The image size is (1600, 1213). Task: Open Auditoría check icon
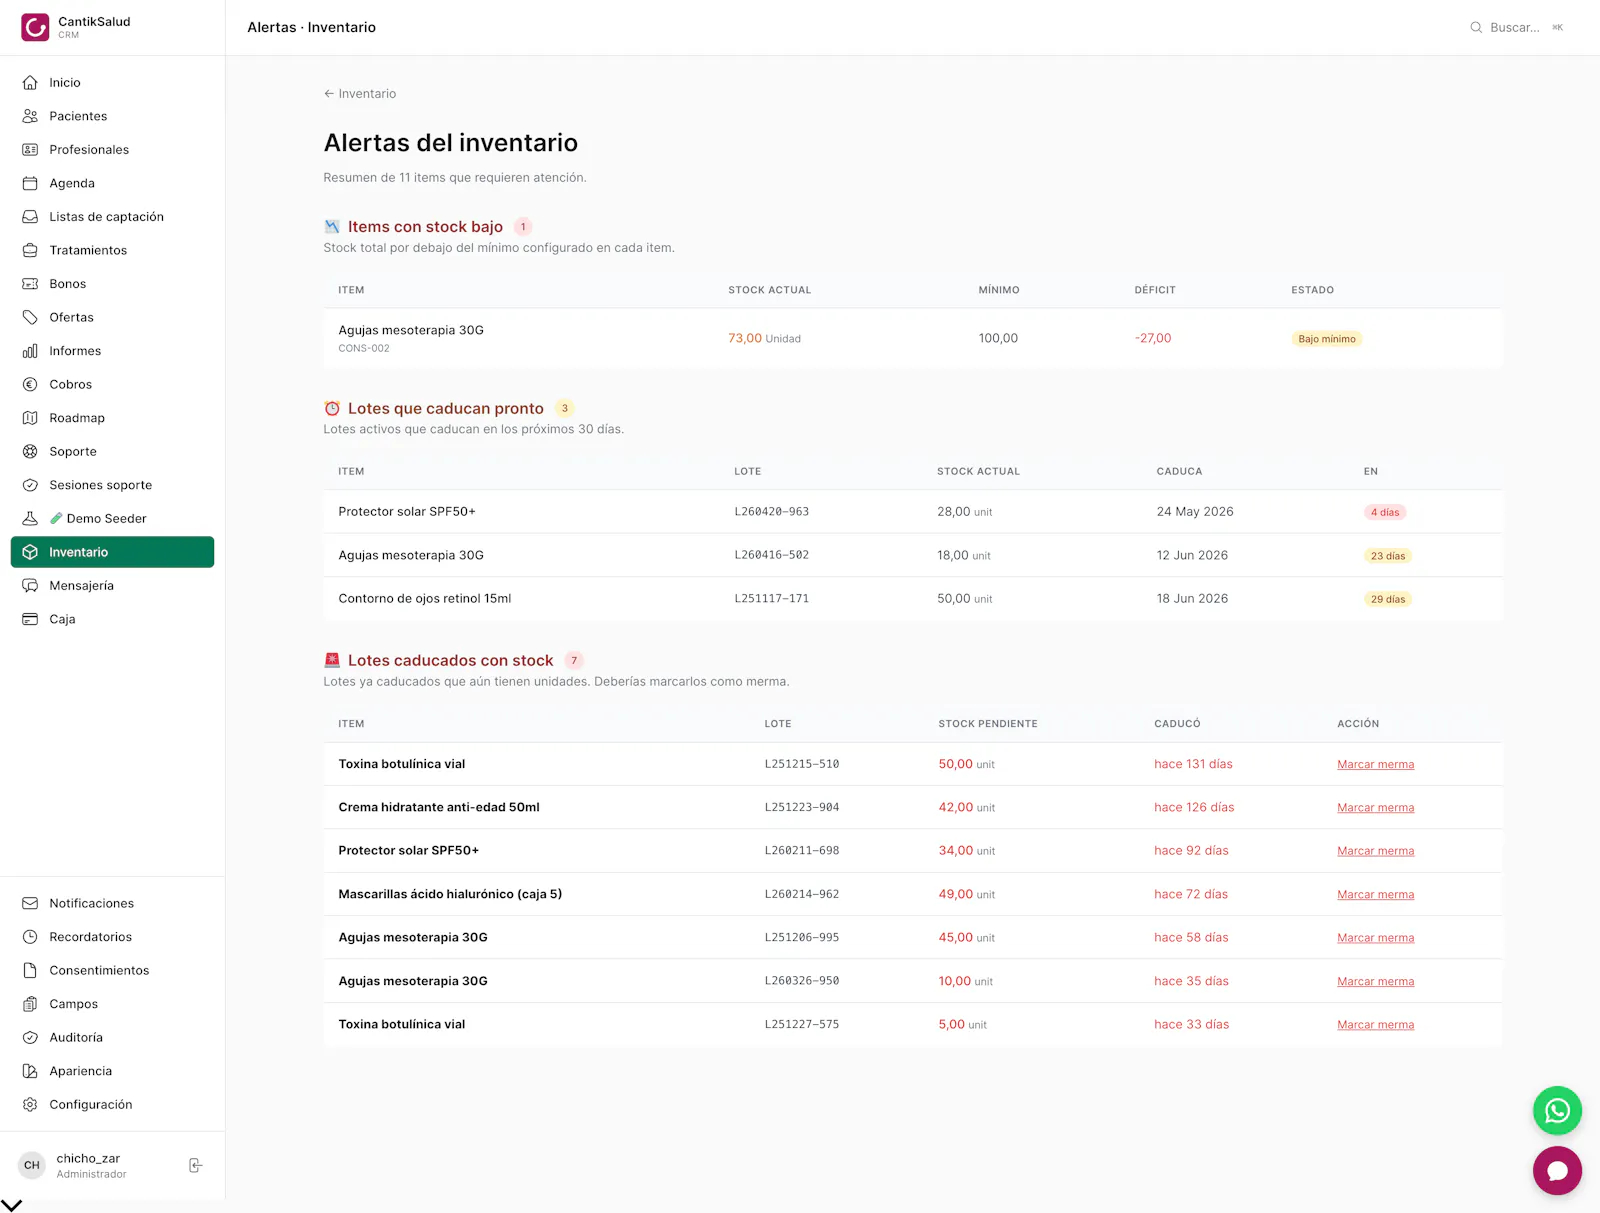(30, 1037)
